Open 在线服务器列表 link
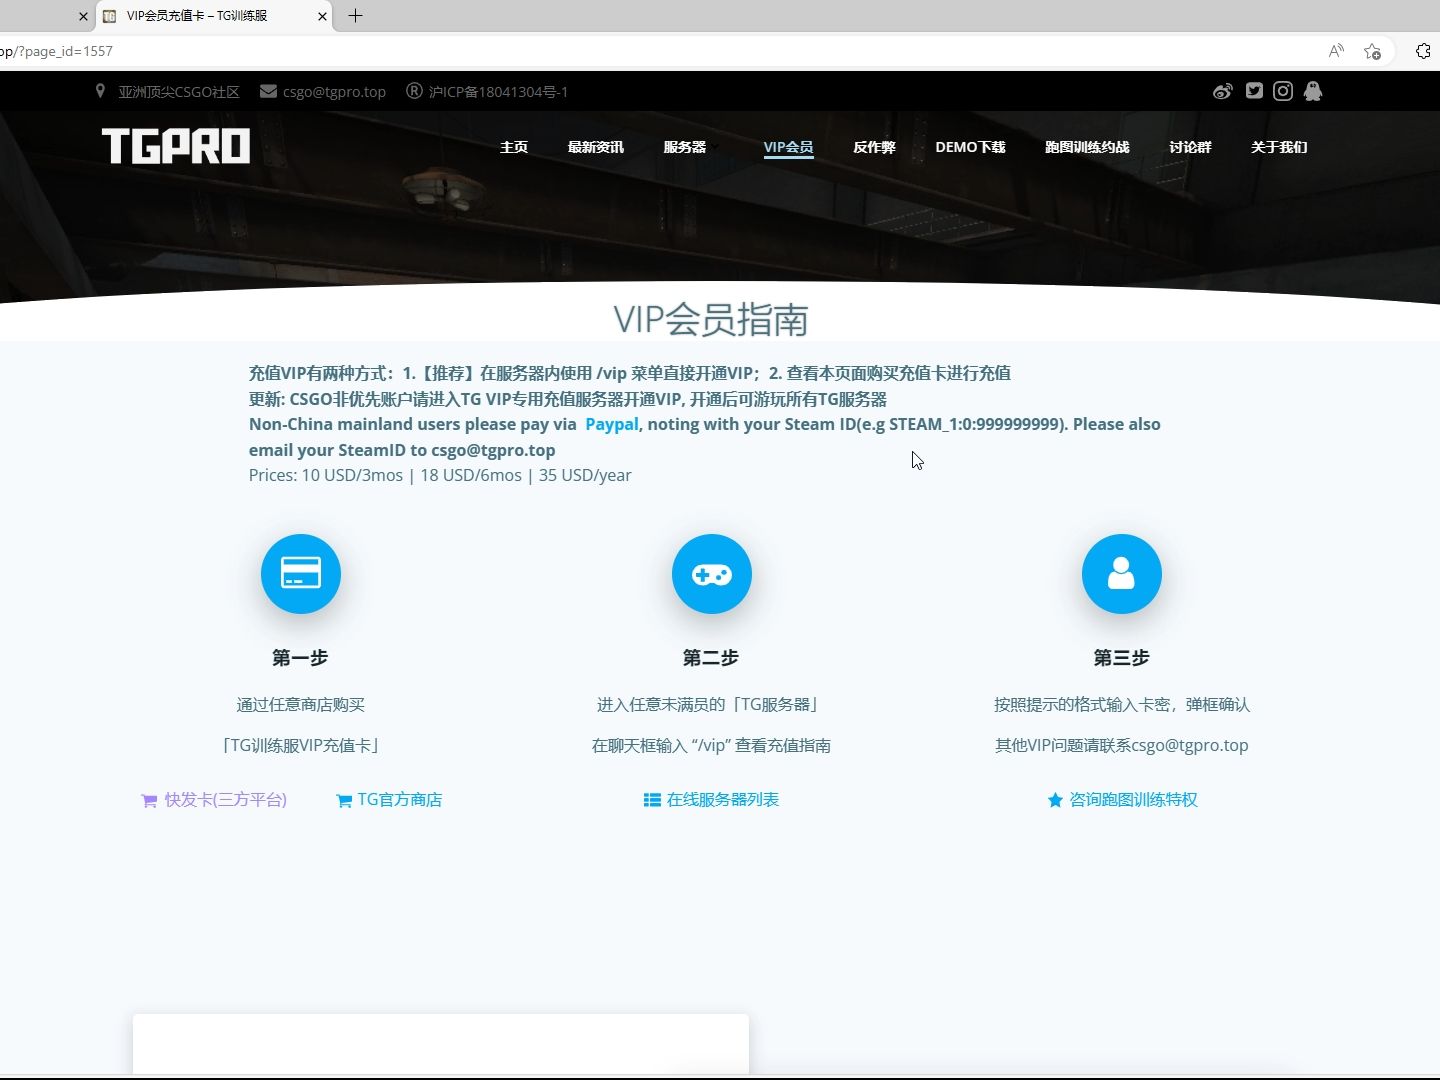 pos(711,800)
